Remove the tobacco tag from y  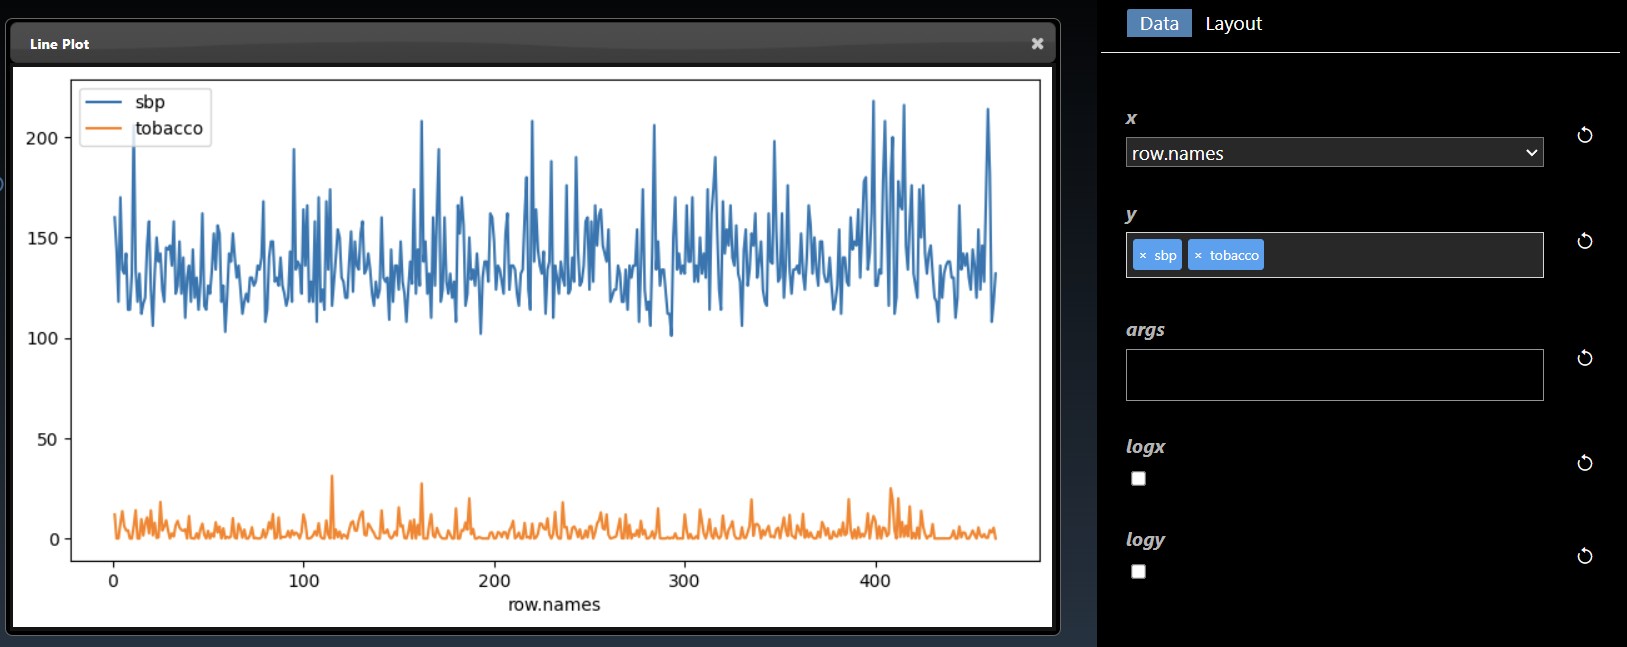click(x=1198, y=256)
